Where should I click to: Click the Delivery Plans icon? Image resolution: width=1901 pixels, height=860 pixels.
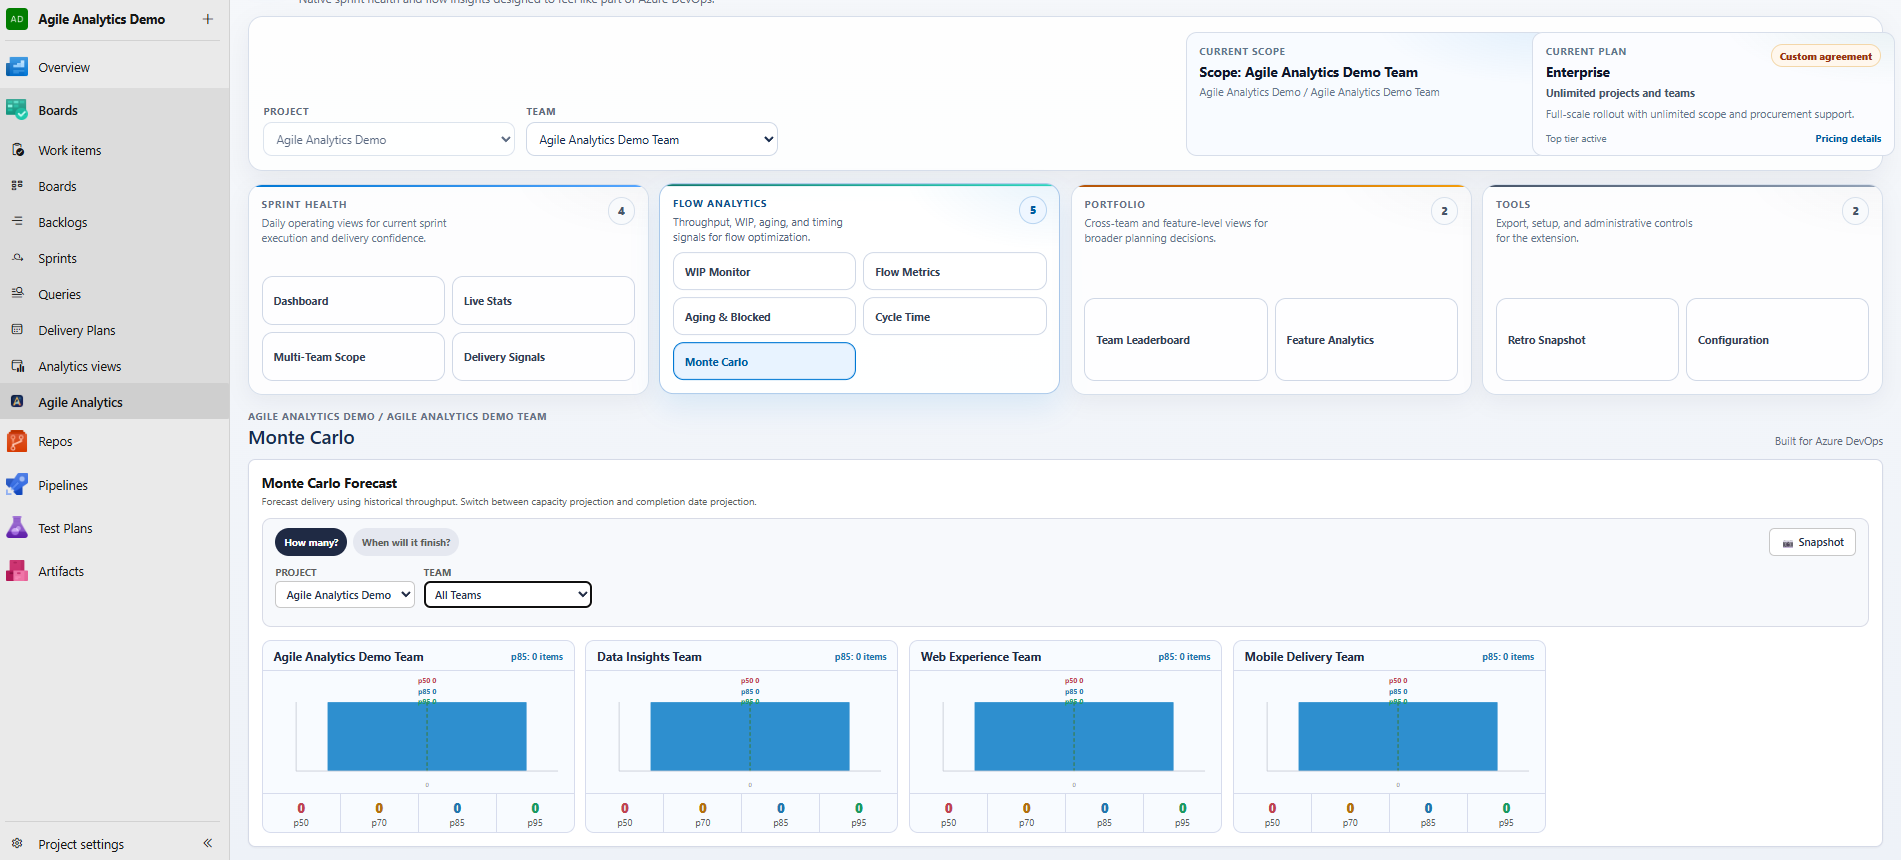[17, 330]
